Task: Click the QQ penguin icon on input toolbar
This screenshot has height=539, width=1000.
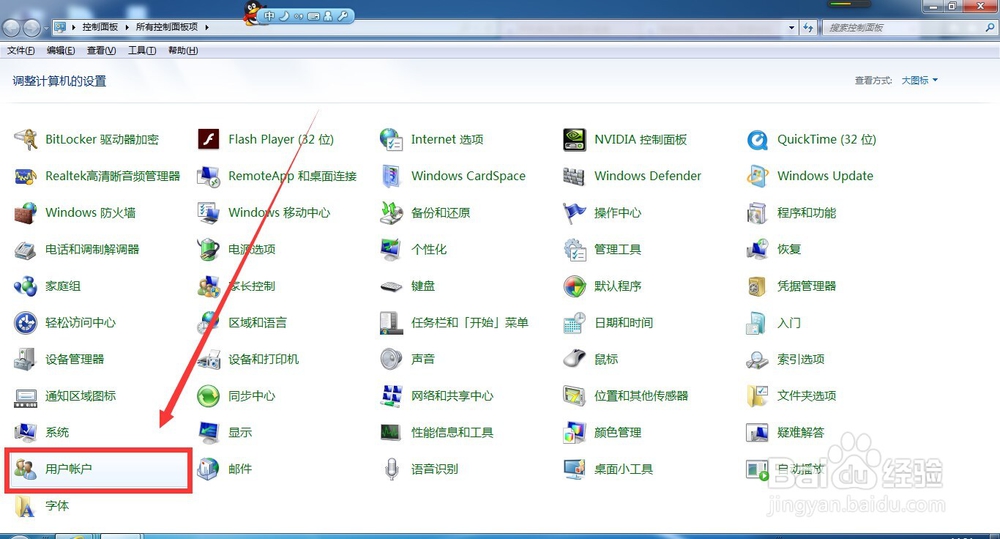Action: (254, 12)
